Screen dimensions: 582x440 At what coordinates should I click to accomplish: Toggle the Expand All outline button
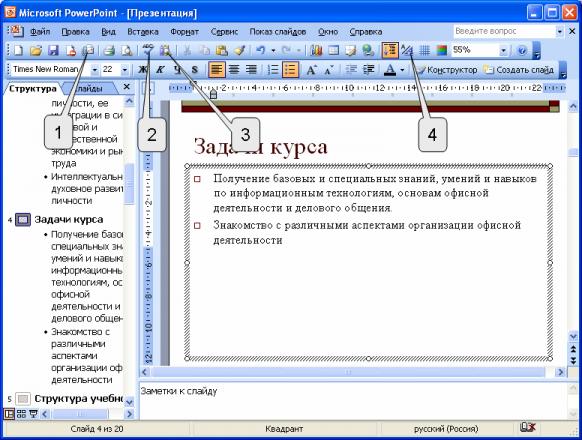390,50
